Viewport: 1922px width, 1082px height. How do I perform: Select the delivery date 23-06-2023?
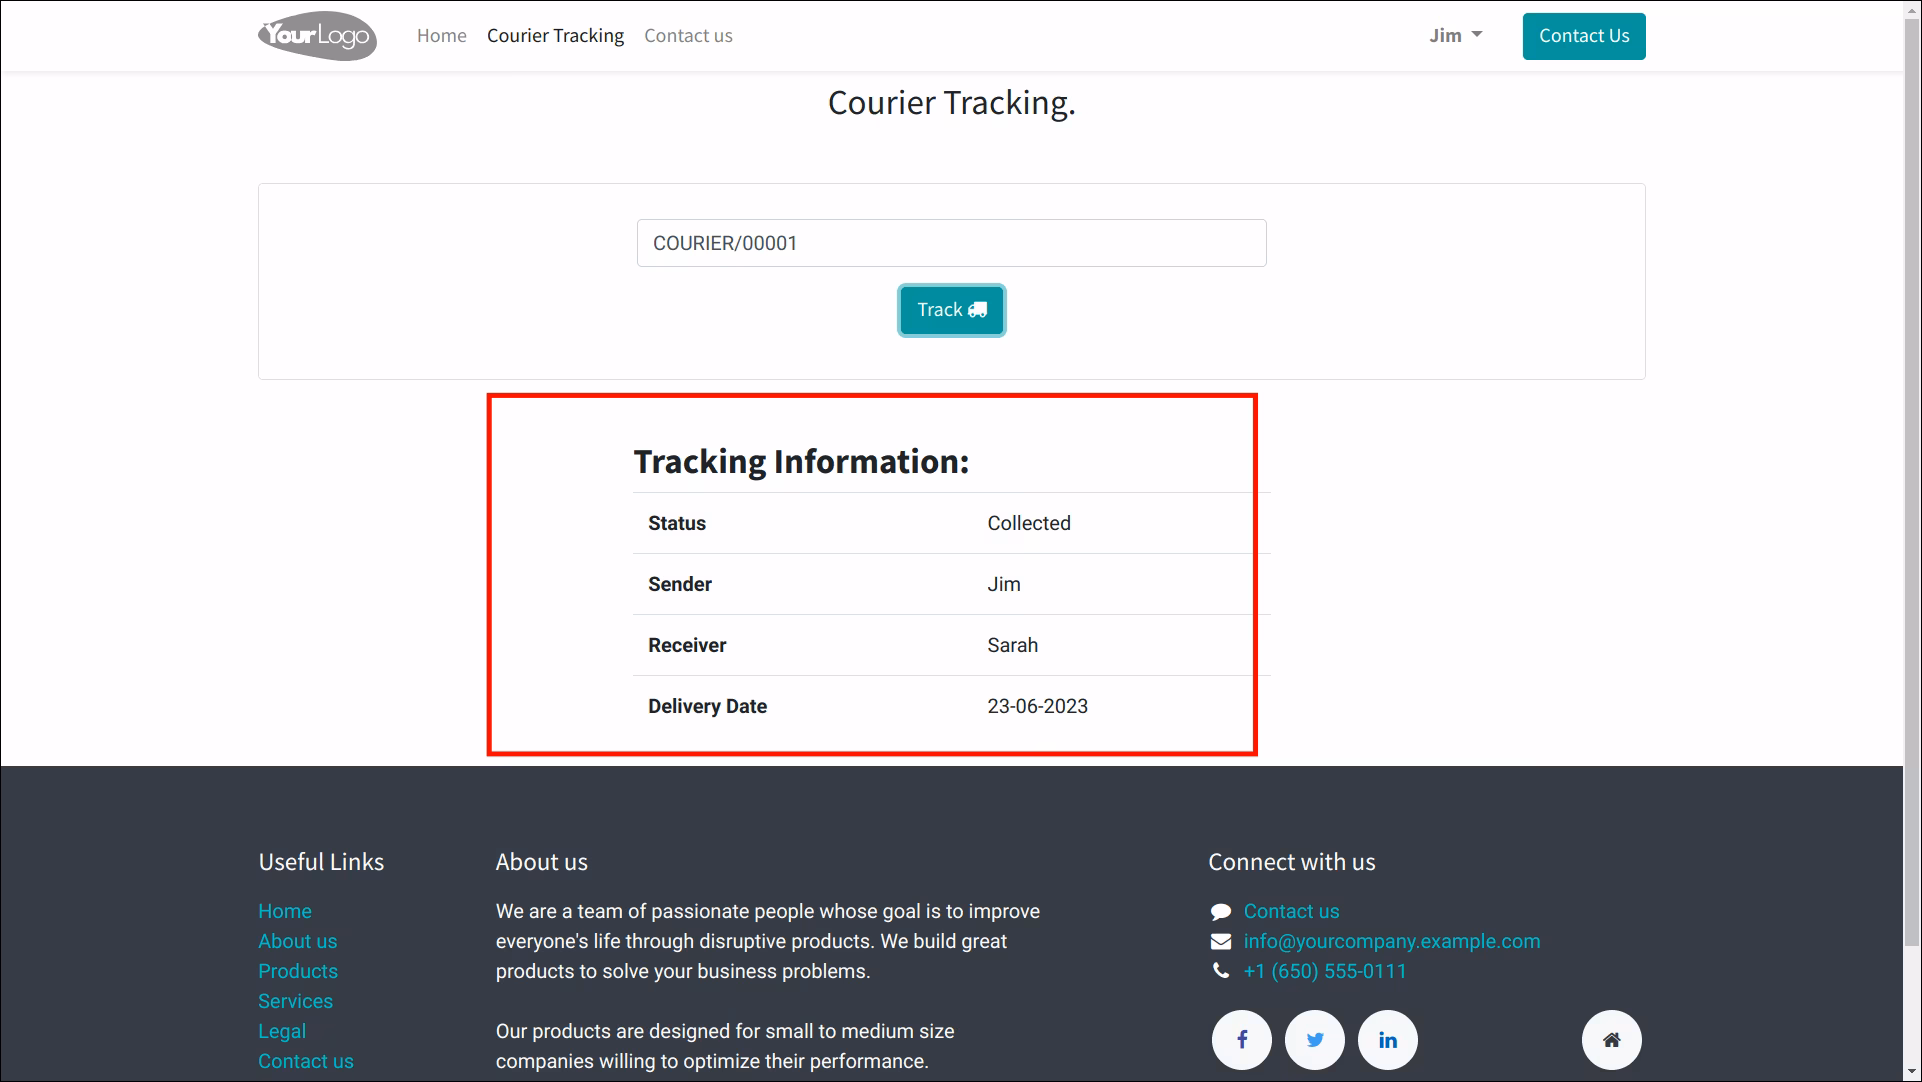[x=1038, y=707]
